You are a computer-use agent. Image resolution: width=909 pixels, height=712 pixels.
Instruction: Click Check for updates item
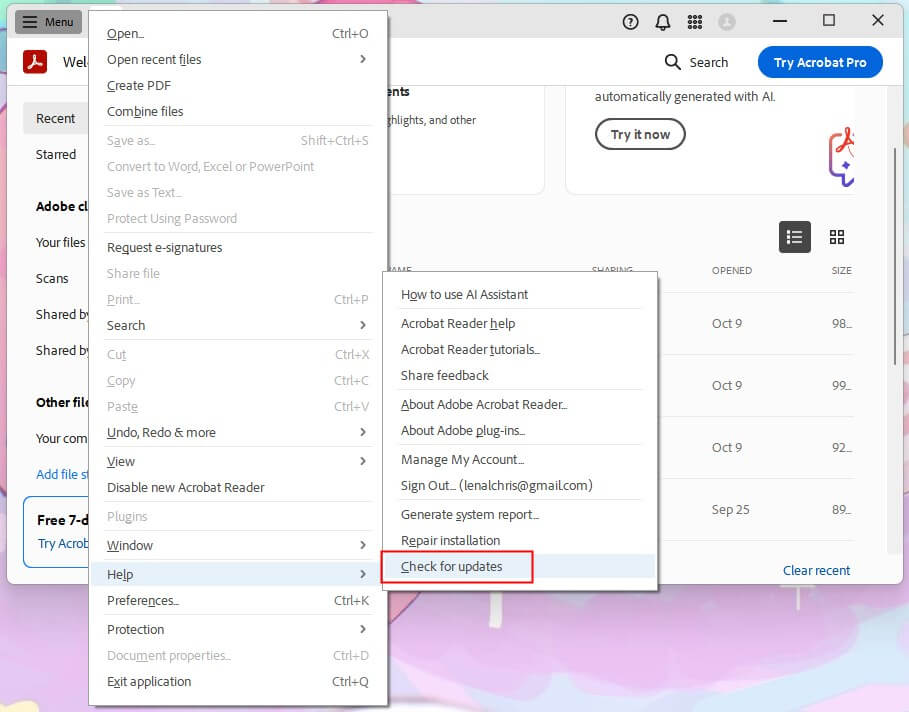(520, 566)
